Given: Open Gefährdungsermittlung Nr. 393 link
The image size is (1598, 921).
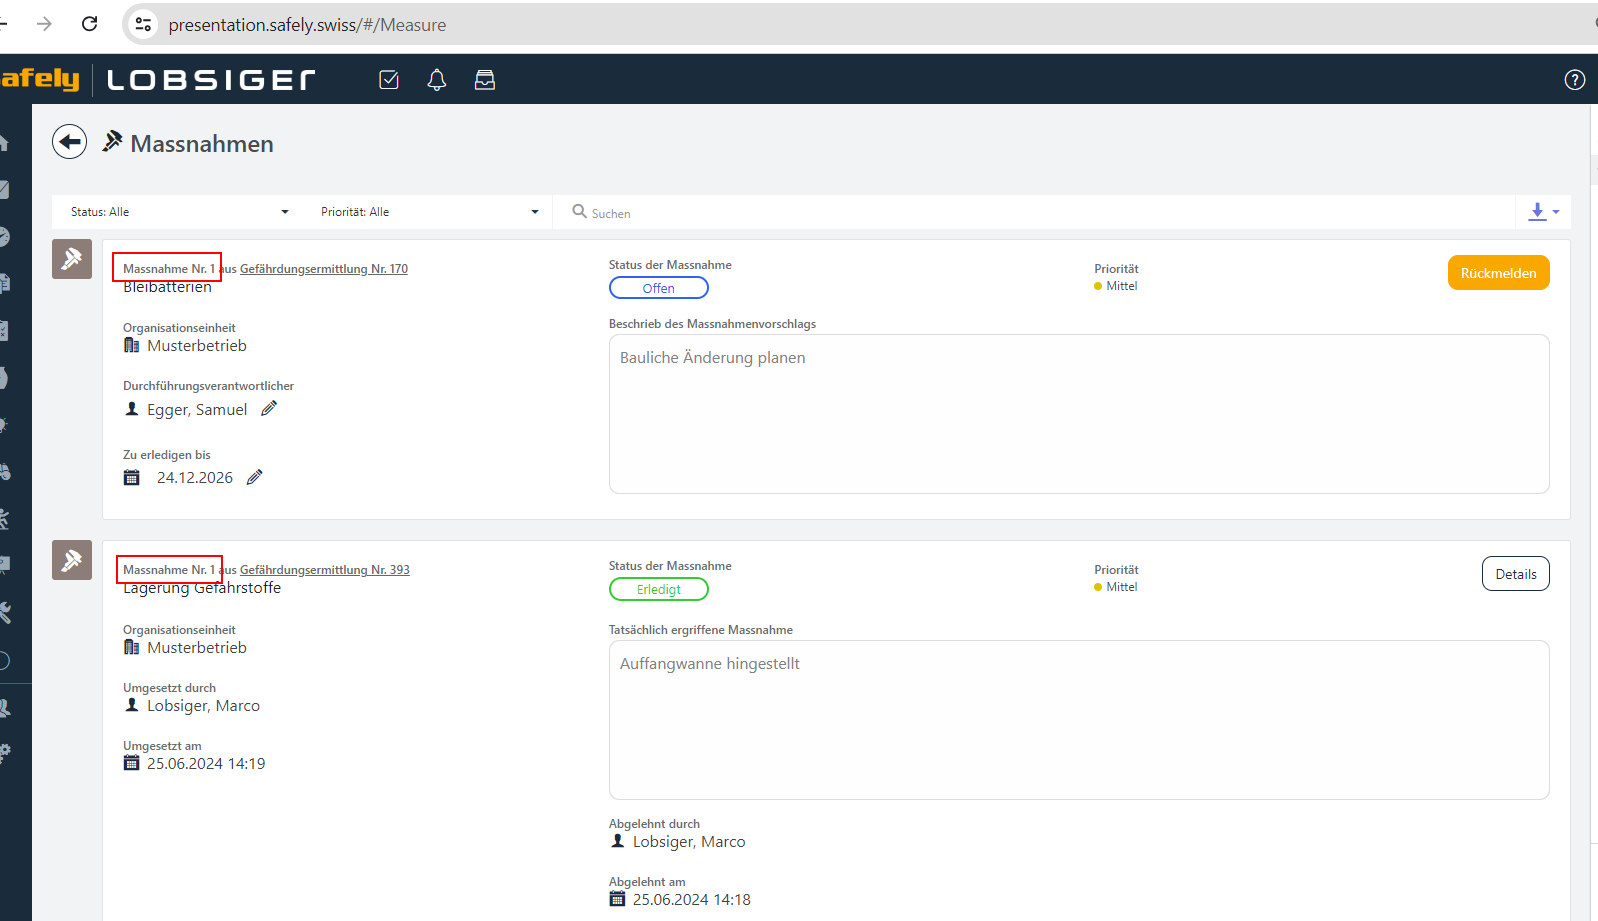Looking at the screenshot, I should pyautogui.click(x=324, y=570).
